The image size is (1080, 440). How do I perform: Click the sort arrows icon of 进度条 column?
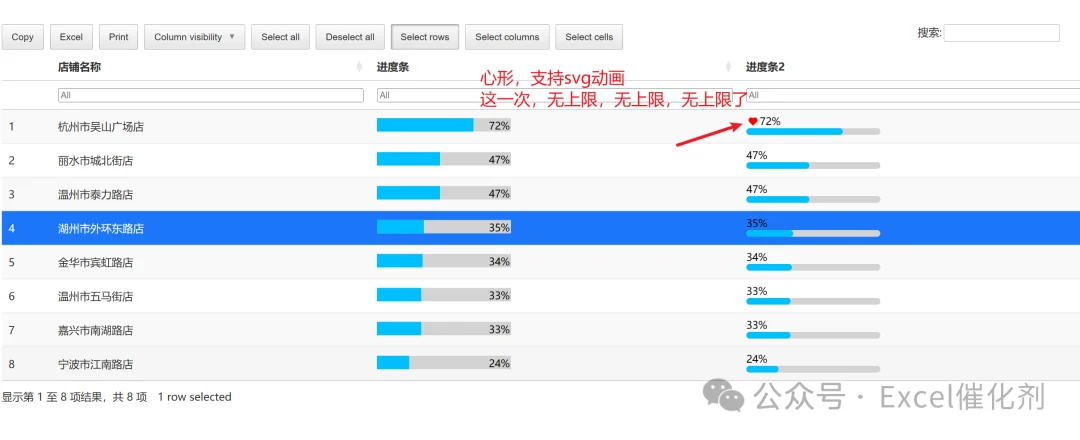tap(728, 67)
